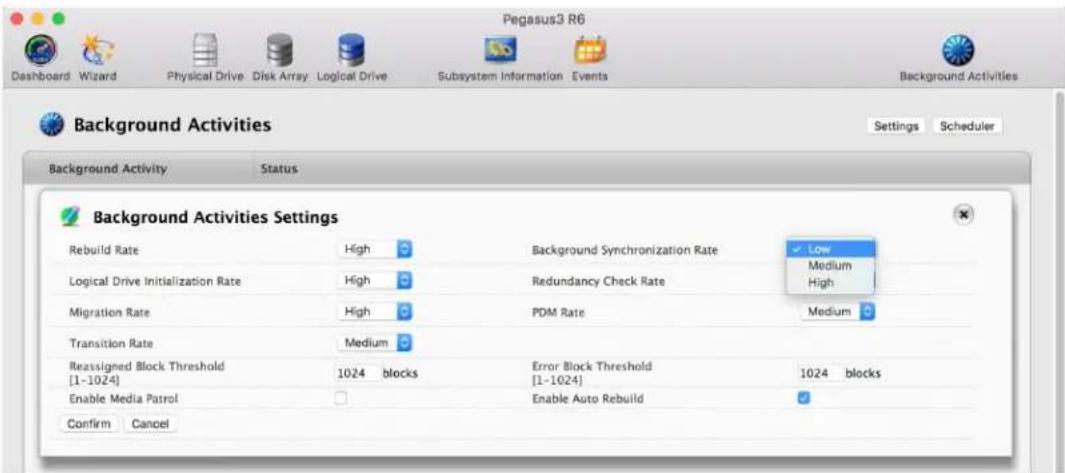
Task: Click the yellow minimize window button
Action: tap(39, 18)
